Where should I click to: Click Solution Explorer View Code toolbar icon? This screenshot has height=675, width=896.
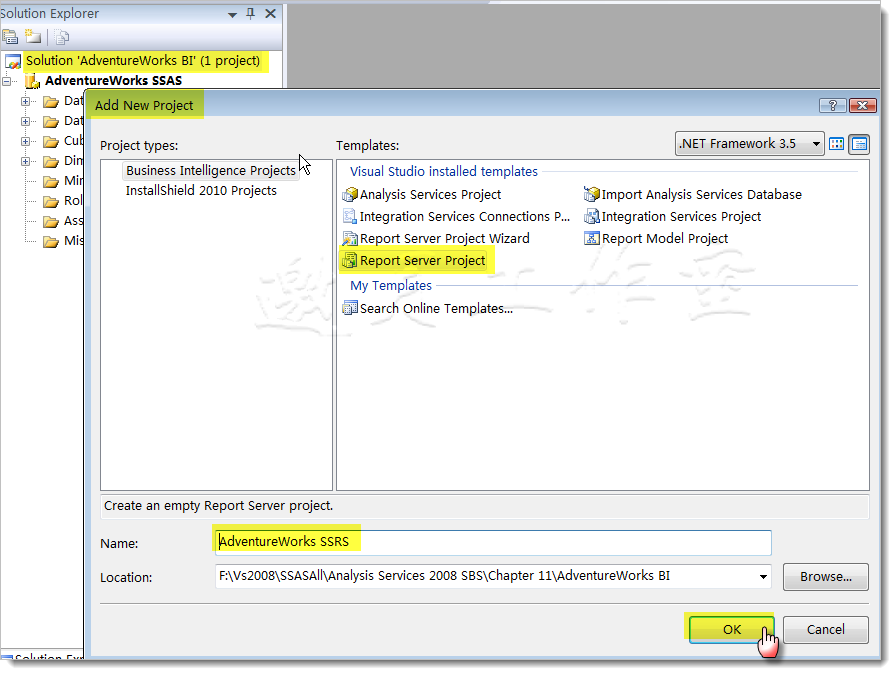point(62,37)
